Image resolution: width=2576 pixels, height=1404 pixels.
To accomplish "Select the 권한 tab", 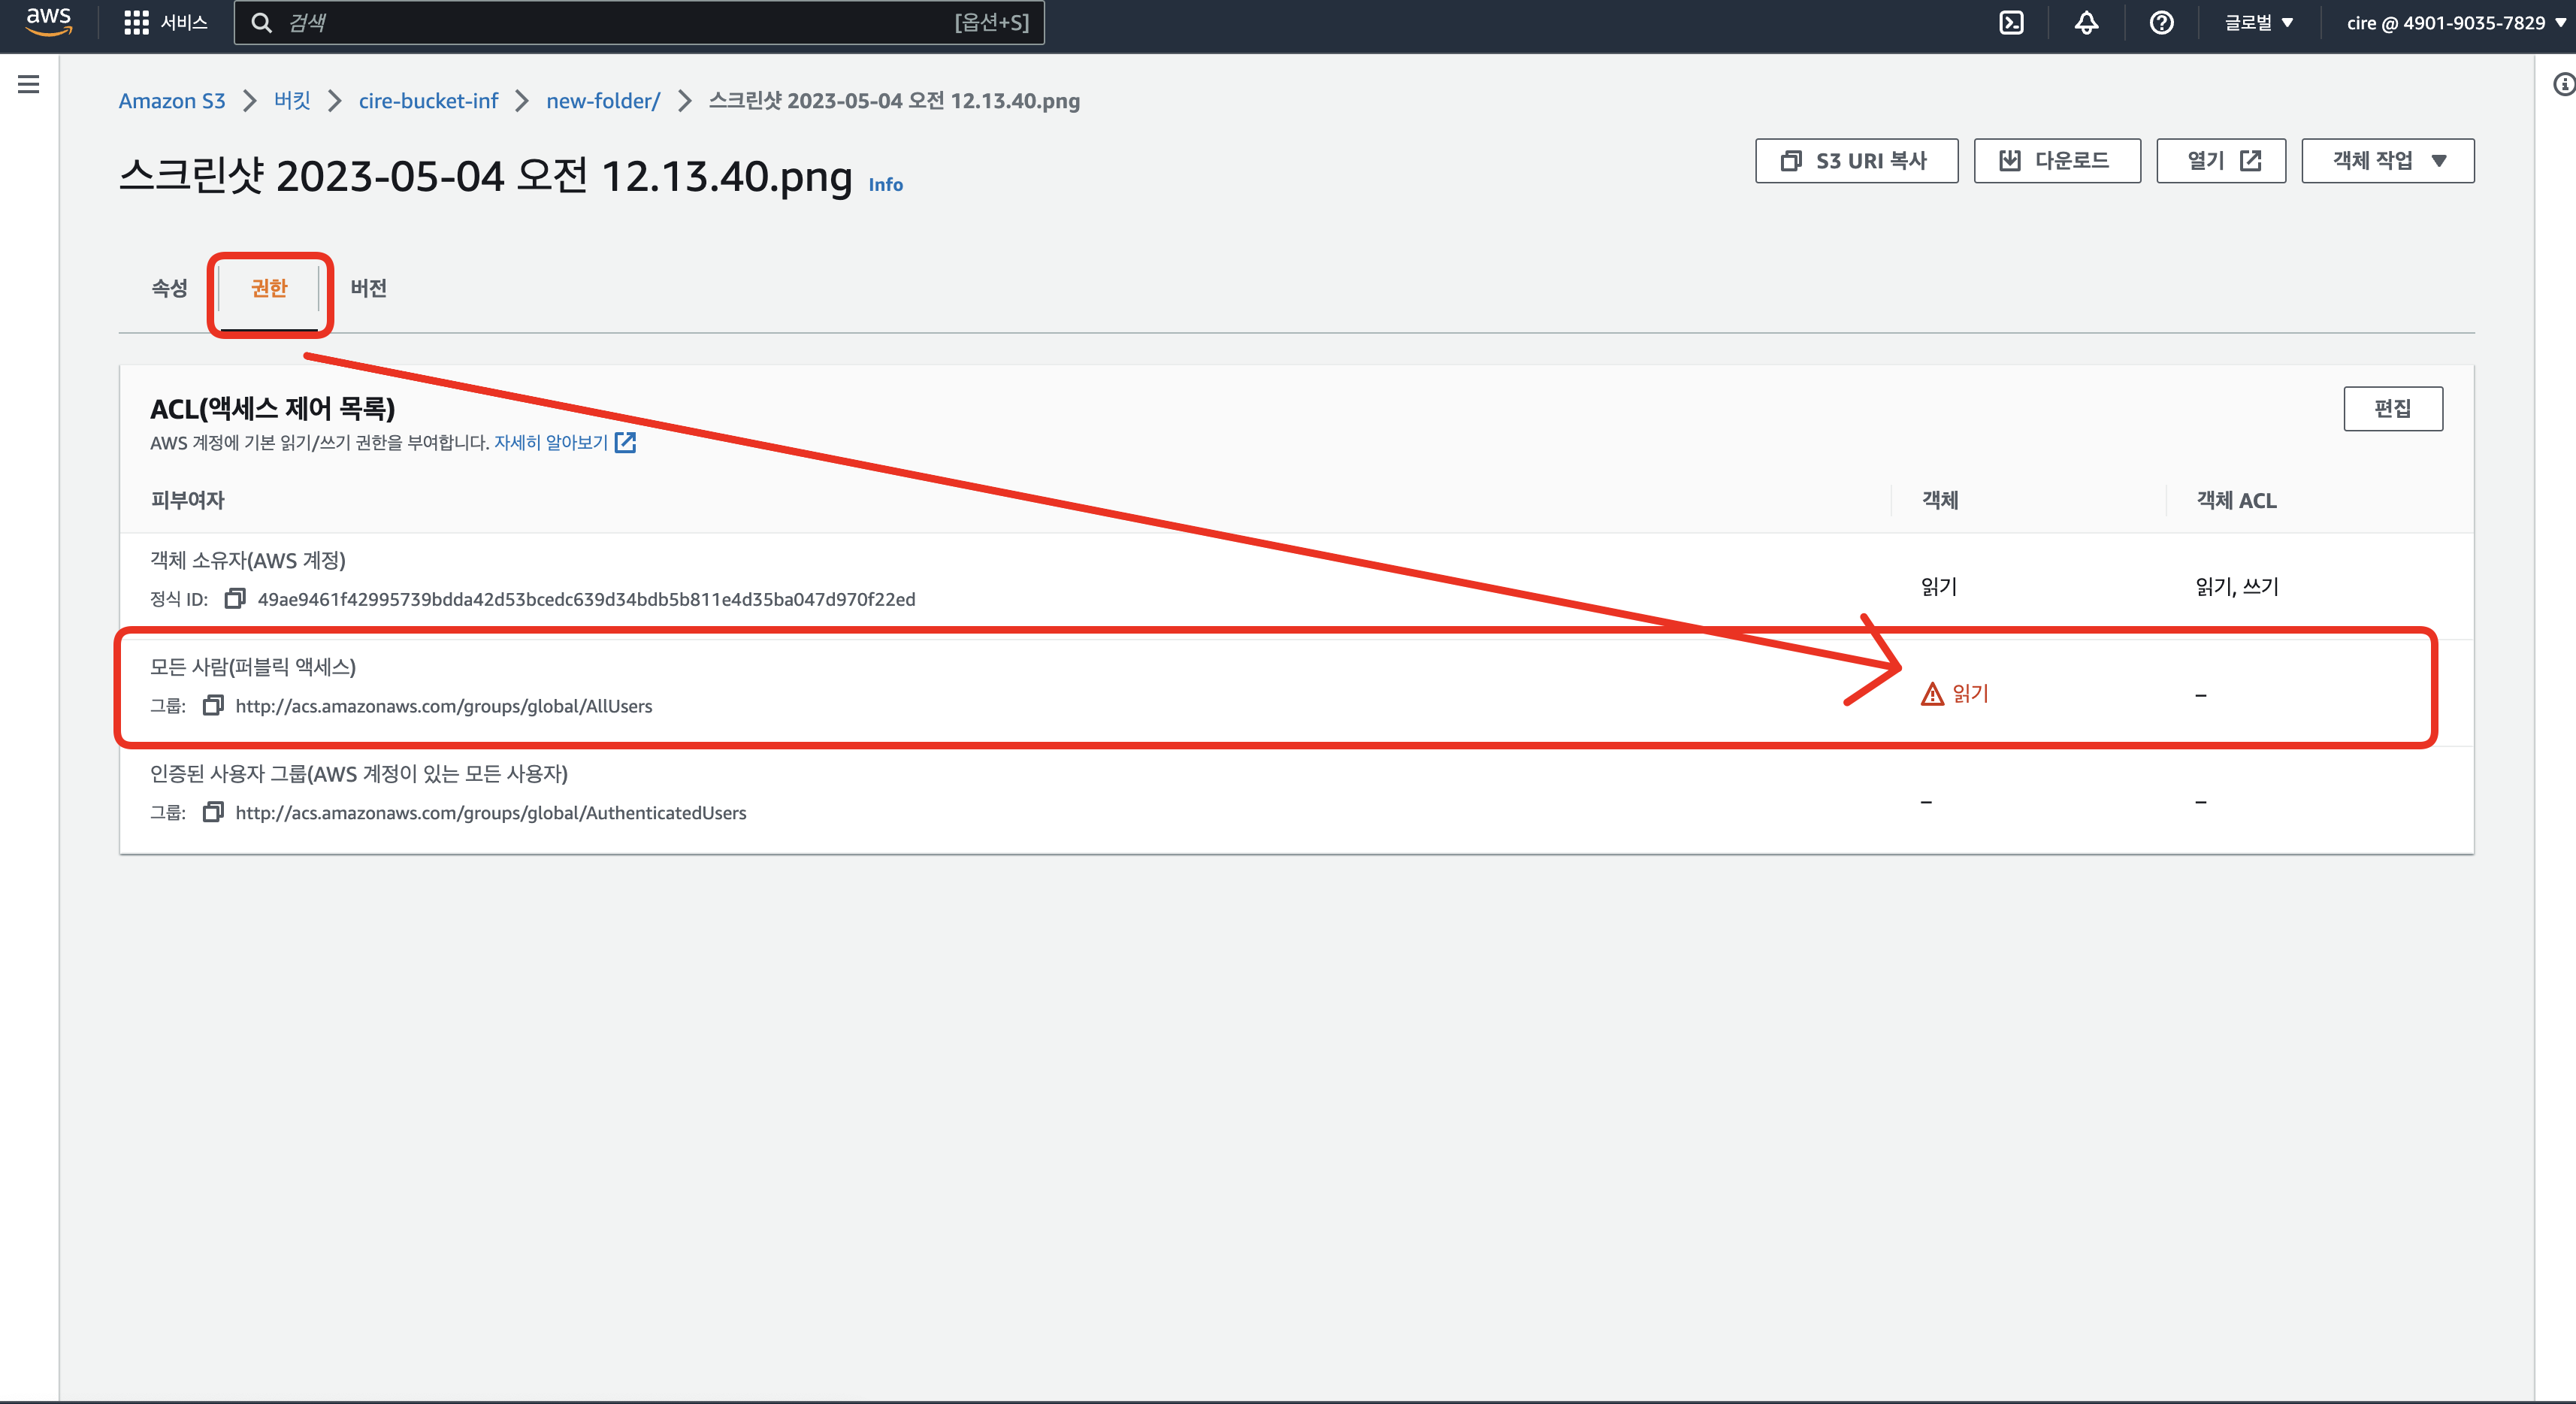I will point(269,288).
